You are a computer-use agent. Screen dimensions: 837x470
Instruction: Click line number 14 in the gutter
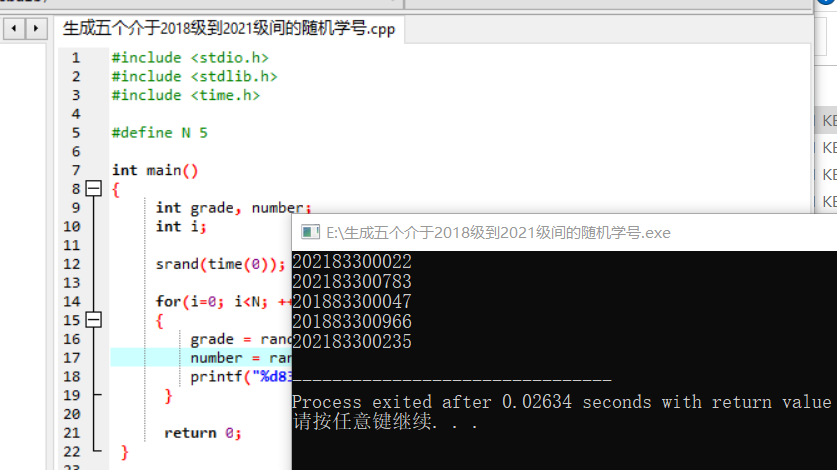(72, 302)
